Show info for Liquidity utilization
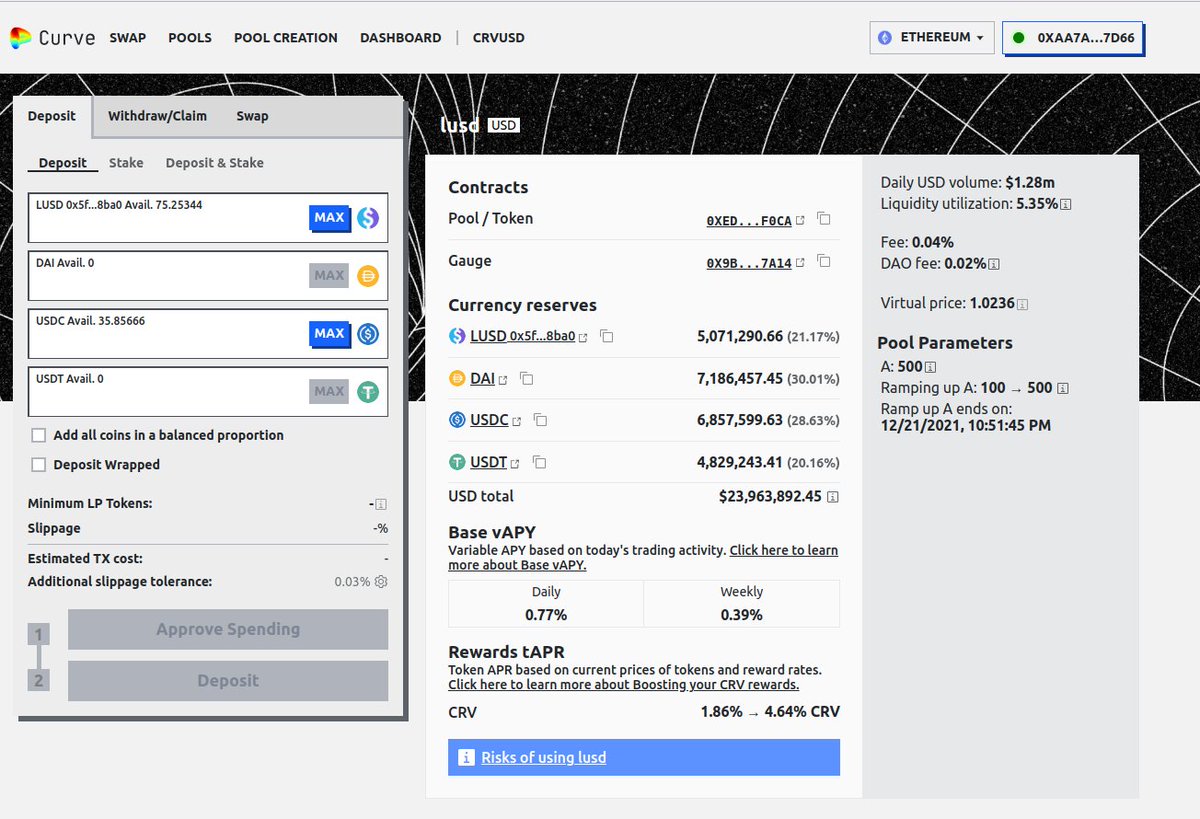This screenshot has height=819, width=1200. pos(1066,204)
